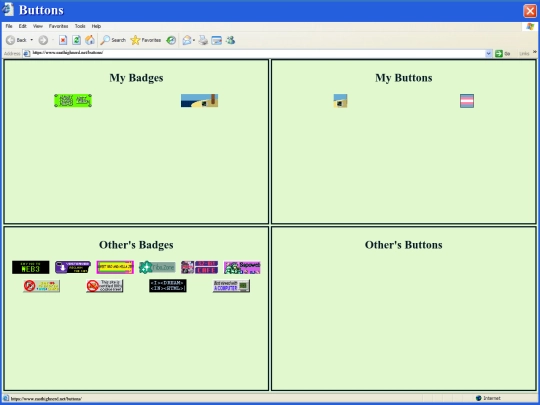Click the My Buttons heading
This screenshot has height=405, width=540.
click(404, 78)
